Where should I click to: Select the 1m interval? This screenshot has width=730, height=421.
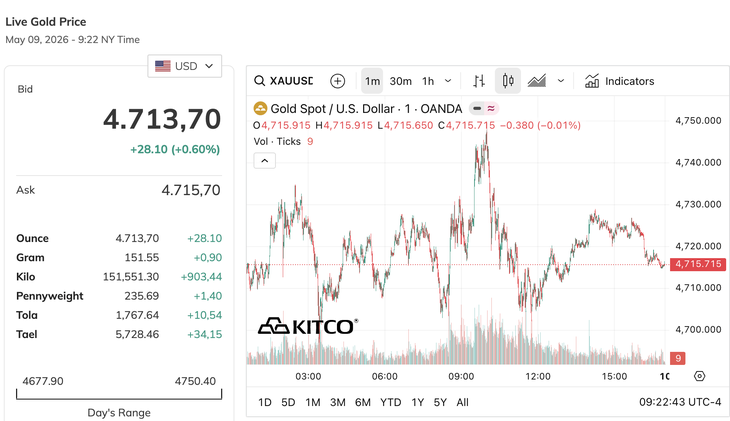tap(372, 81)
